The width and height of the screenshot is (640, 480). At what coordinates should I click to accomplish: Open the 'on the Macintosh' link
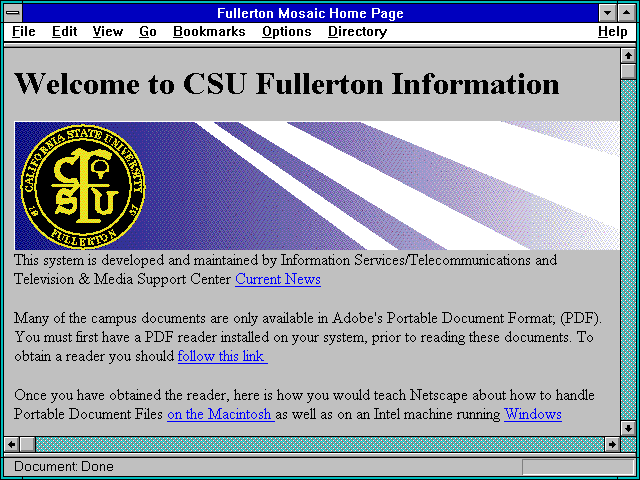click(x=221, y=414)
